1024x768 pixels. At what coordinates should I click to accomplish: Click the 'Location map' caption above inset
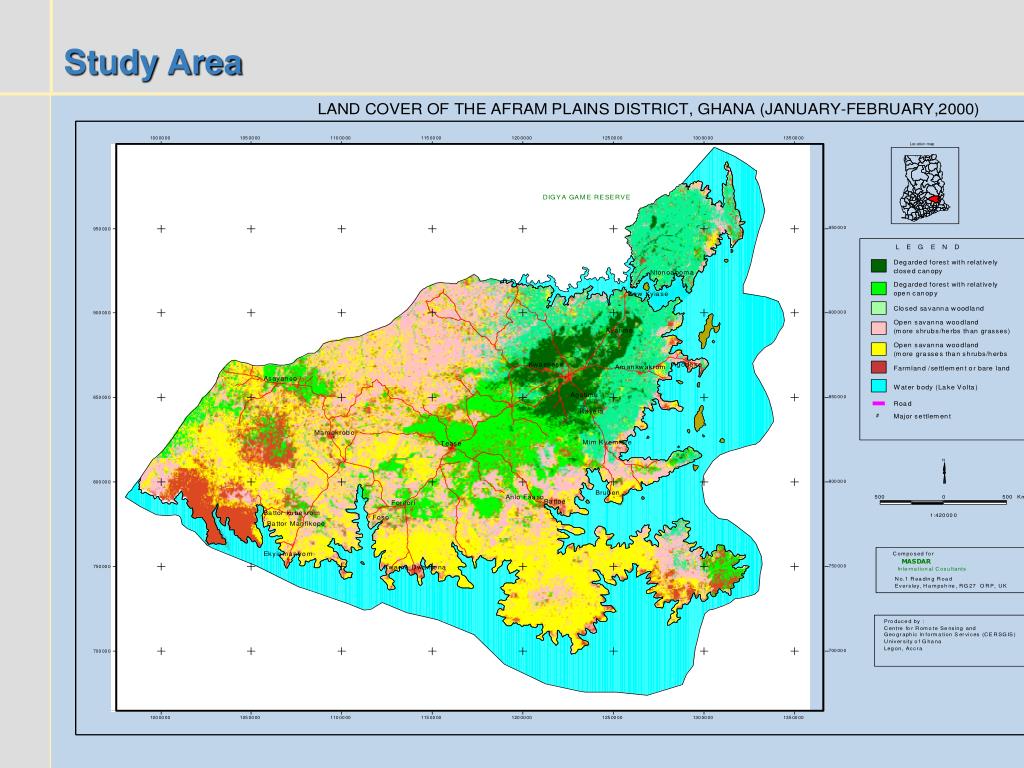[x=921, y=144]
